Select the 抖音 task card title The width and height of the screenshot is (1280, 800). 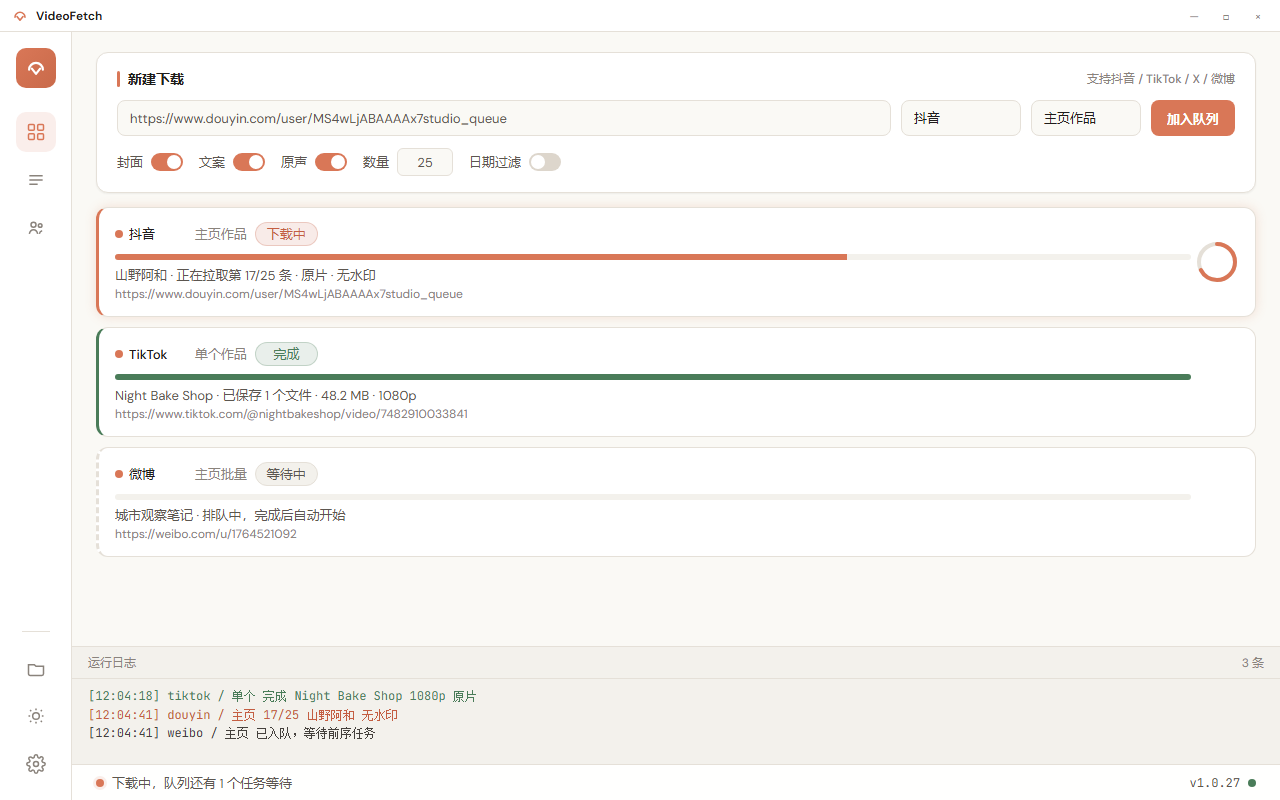coord(142,234)
